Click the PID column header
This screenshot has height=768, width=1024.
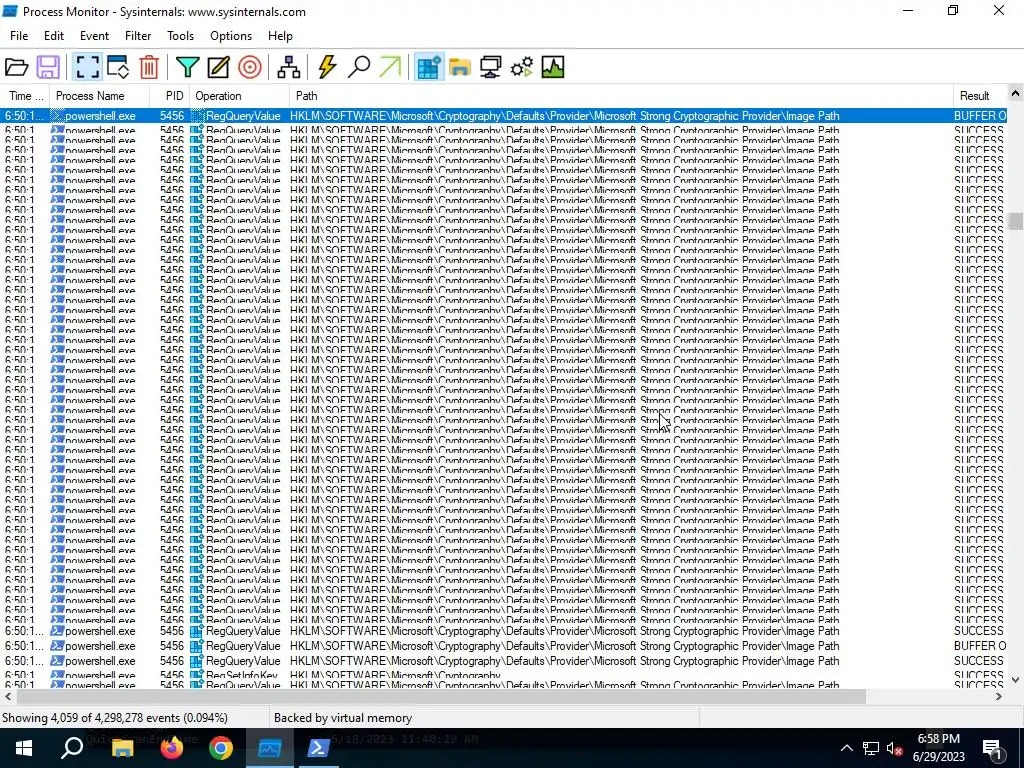170,96
